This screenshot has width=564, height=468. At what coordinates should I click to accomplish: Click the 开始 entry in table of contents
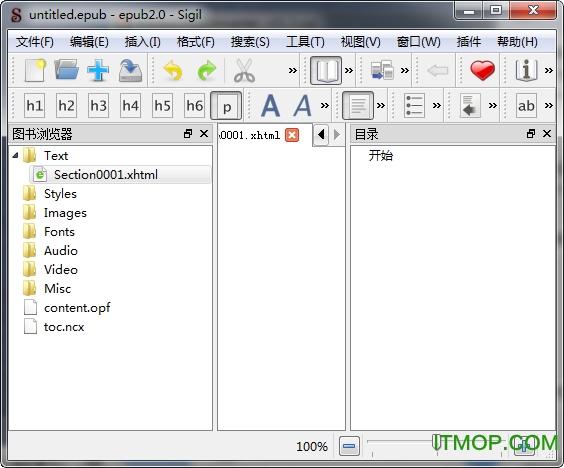pos(381,155)
